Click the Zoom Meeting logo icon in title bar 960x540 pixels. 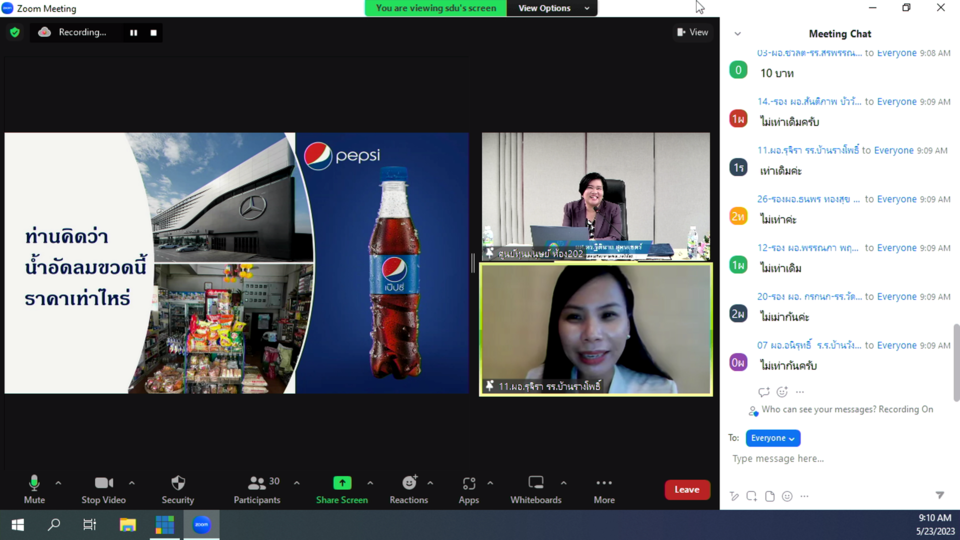coord(7,8)
